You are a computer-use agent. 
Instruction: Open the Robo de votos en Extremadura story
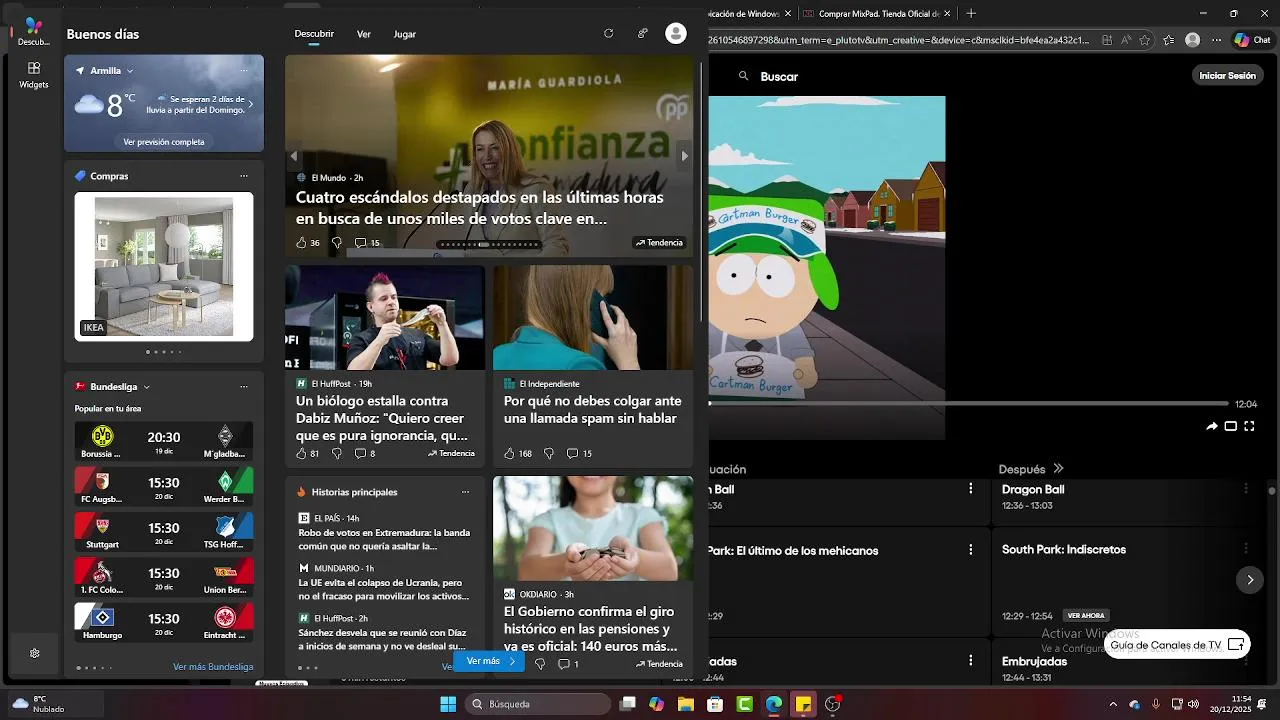[x=385, y=540]
